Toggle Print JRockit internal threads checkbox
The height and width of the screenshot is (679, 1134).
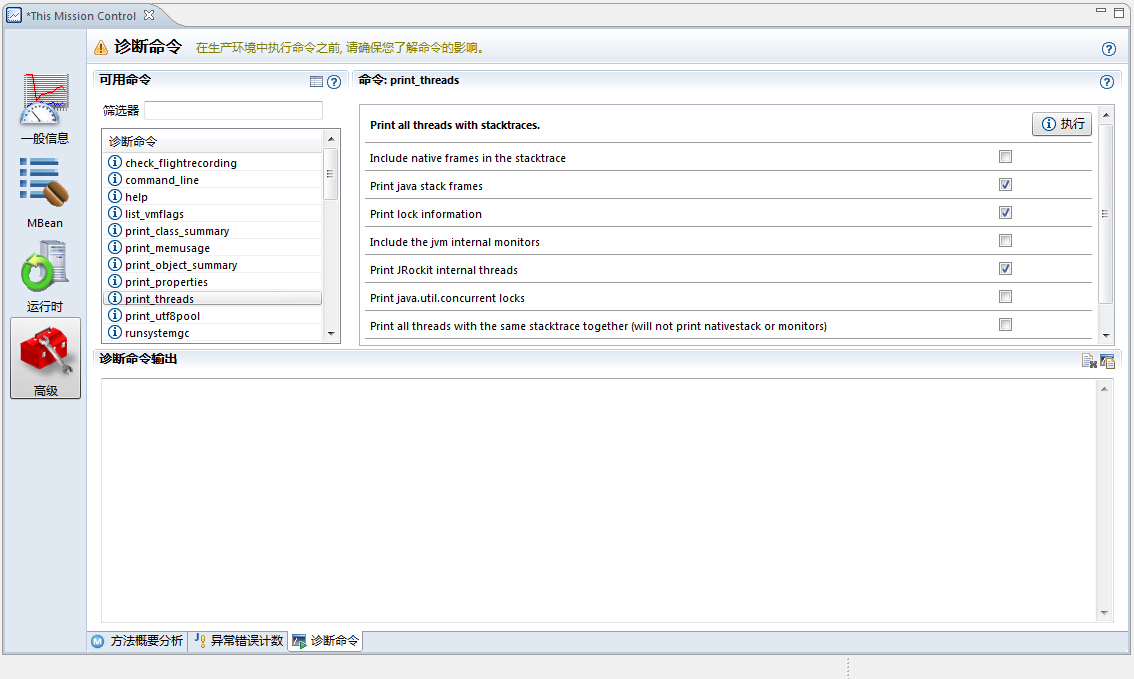(x=1005, y=269)
